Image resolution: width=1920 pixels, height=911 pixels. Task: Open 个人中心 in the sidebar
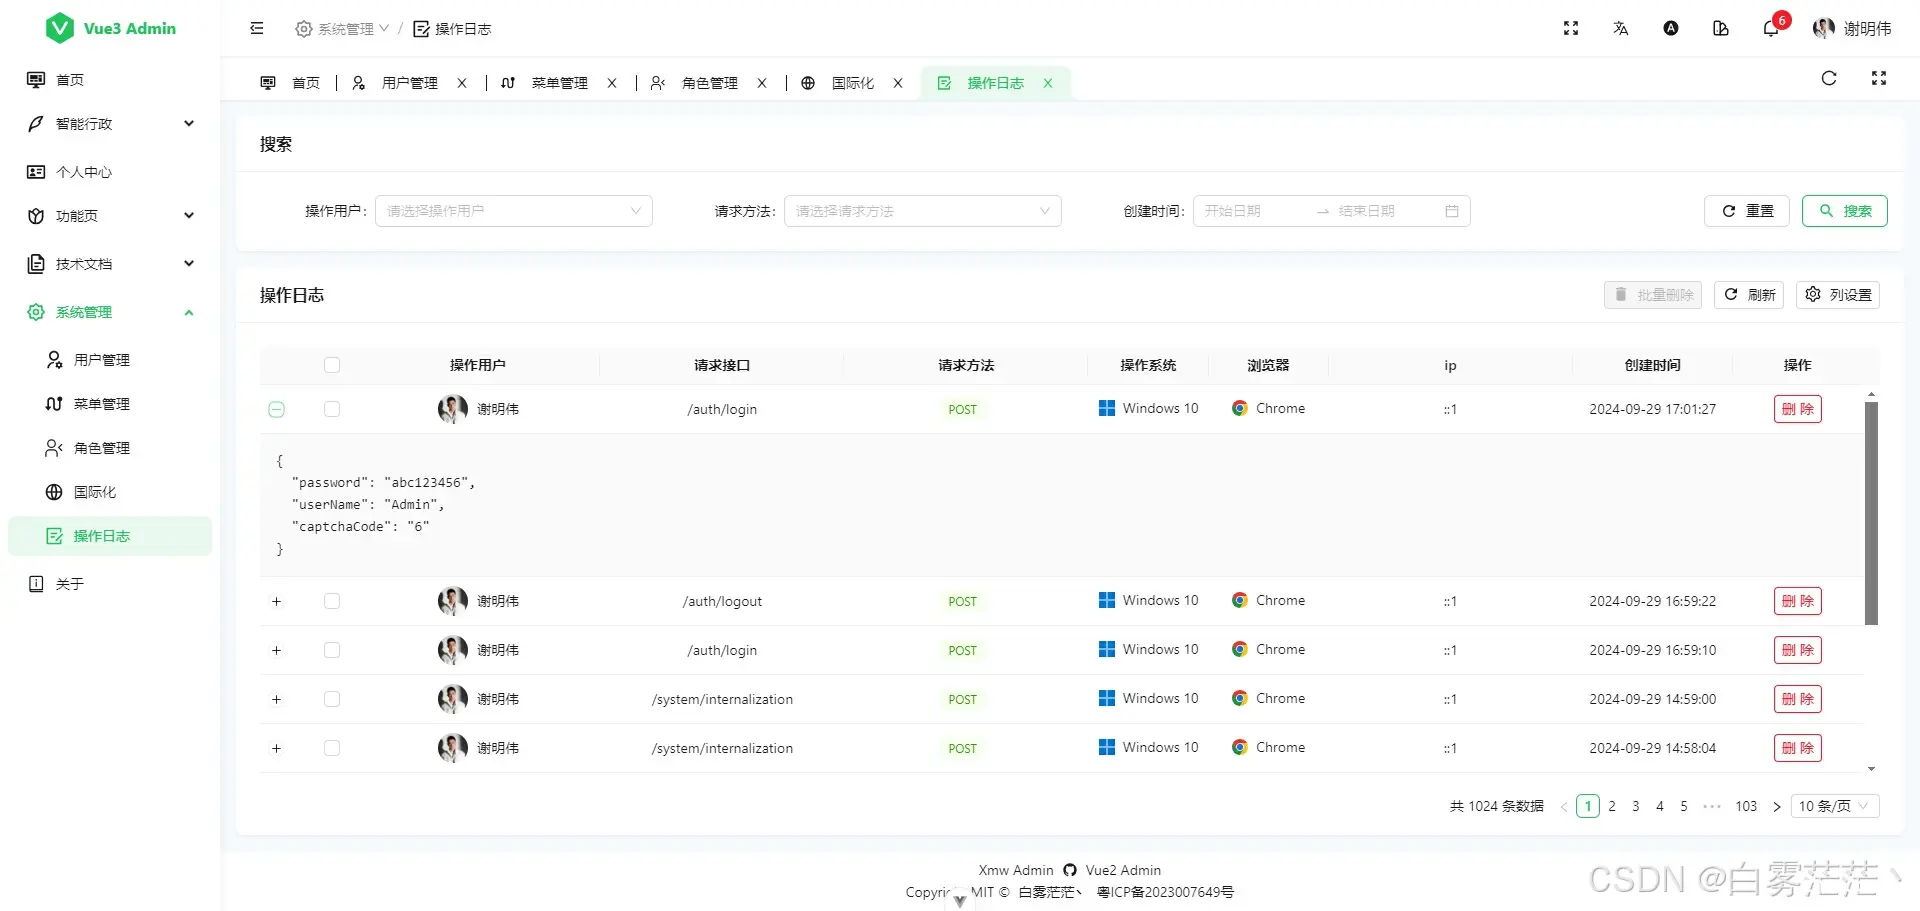[x=110, y=172]
